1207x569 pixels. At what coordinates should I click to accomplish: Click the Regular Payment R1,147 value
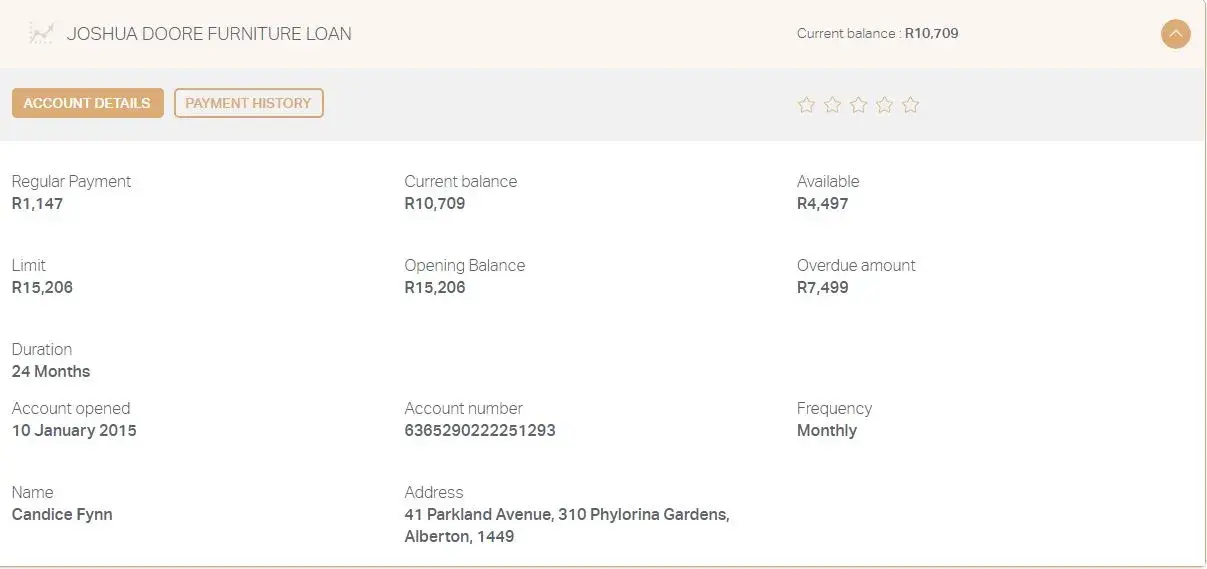(37, 204)
